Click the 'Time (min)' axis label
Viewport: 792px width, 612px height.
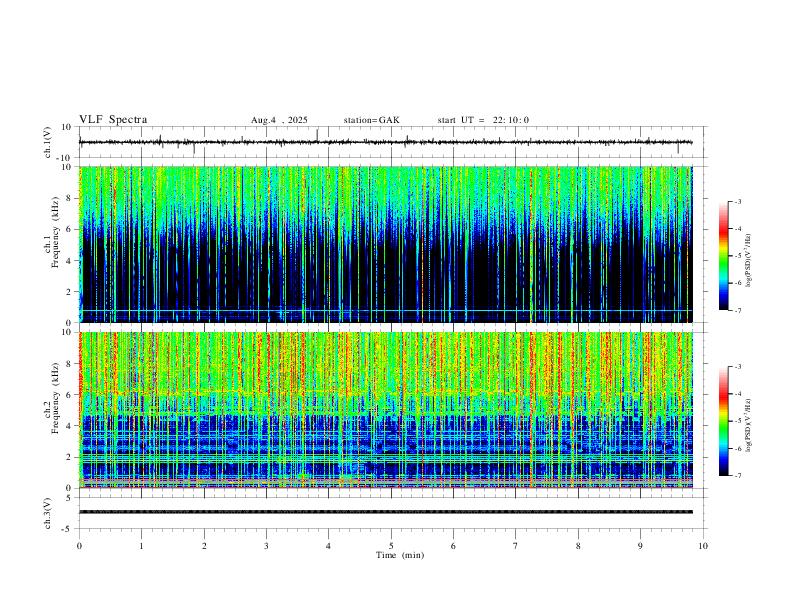[400, 555]
